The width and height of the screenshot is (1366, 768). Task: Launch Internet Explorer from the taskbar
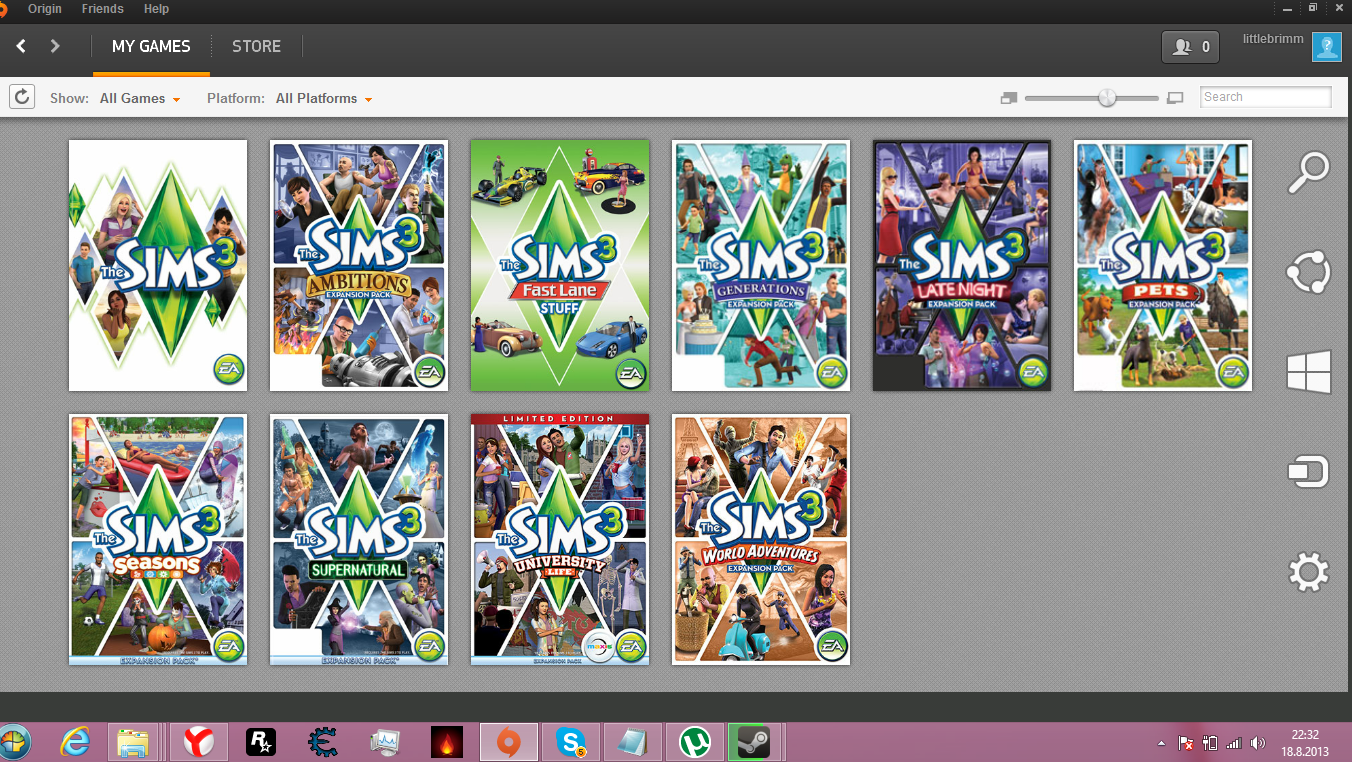75,743
